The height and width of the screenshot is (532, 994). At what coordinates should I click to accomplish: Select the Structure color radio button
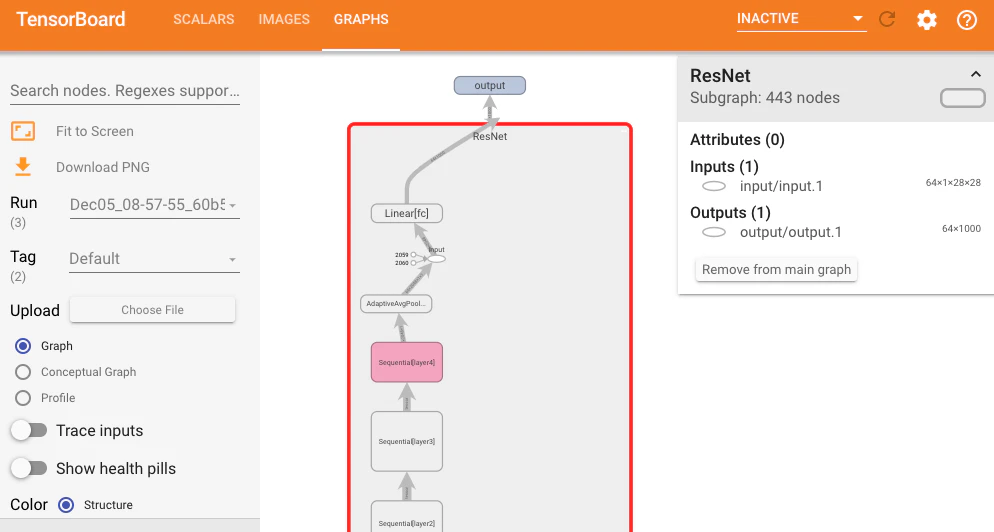tap(66, 505)
